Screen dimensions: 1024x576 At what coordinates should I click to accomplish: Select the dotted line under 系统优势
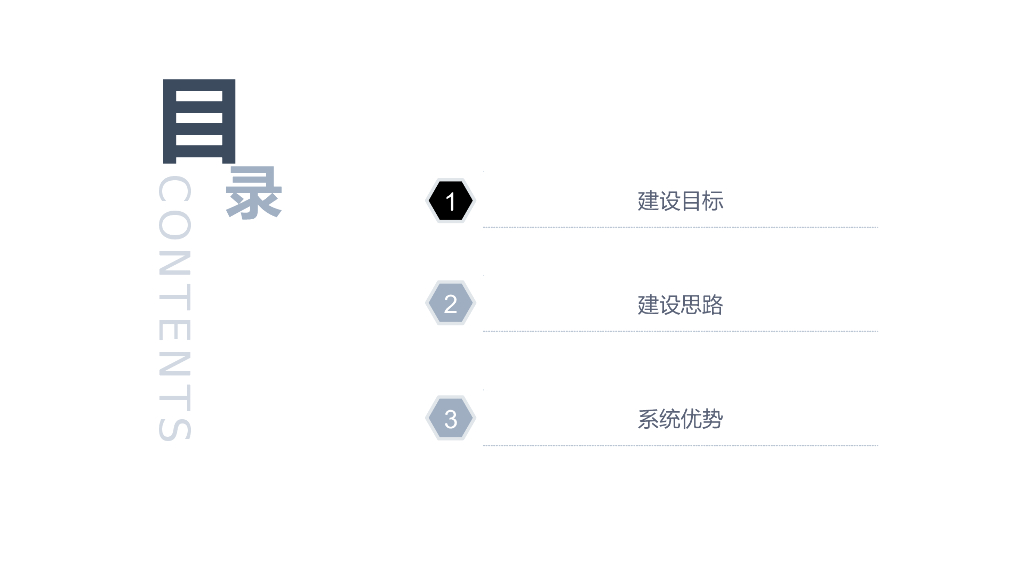(x=680, y=445)
